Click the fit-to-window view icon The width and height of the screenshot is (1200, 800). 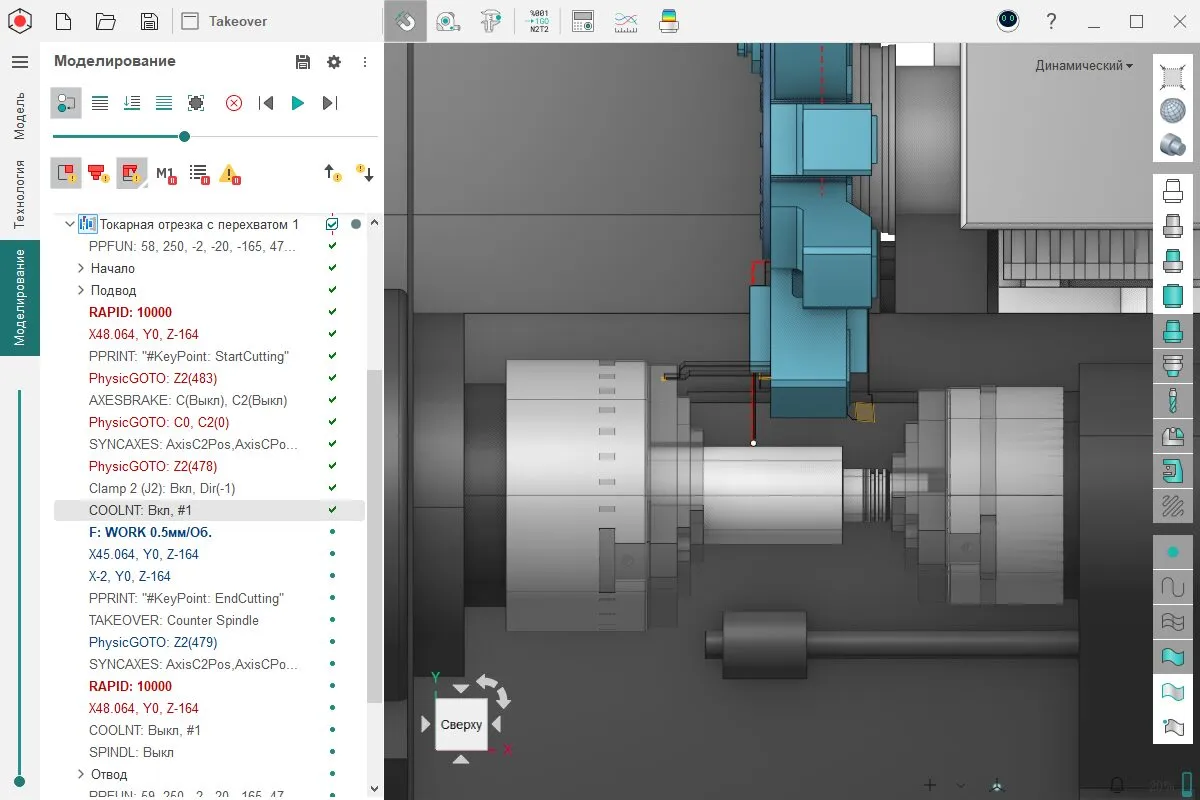(x=1172, y=76)
